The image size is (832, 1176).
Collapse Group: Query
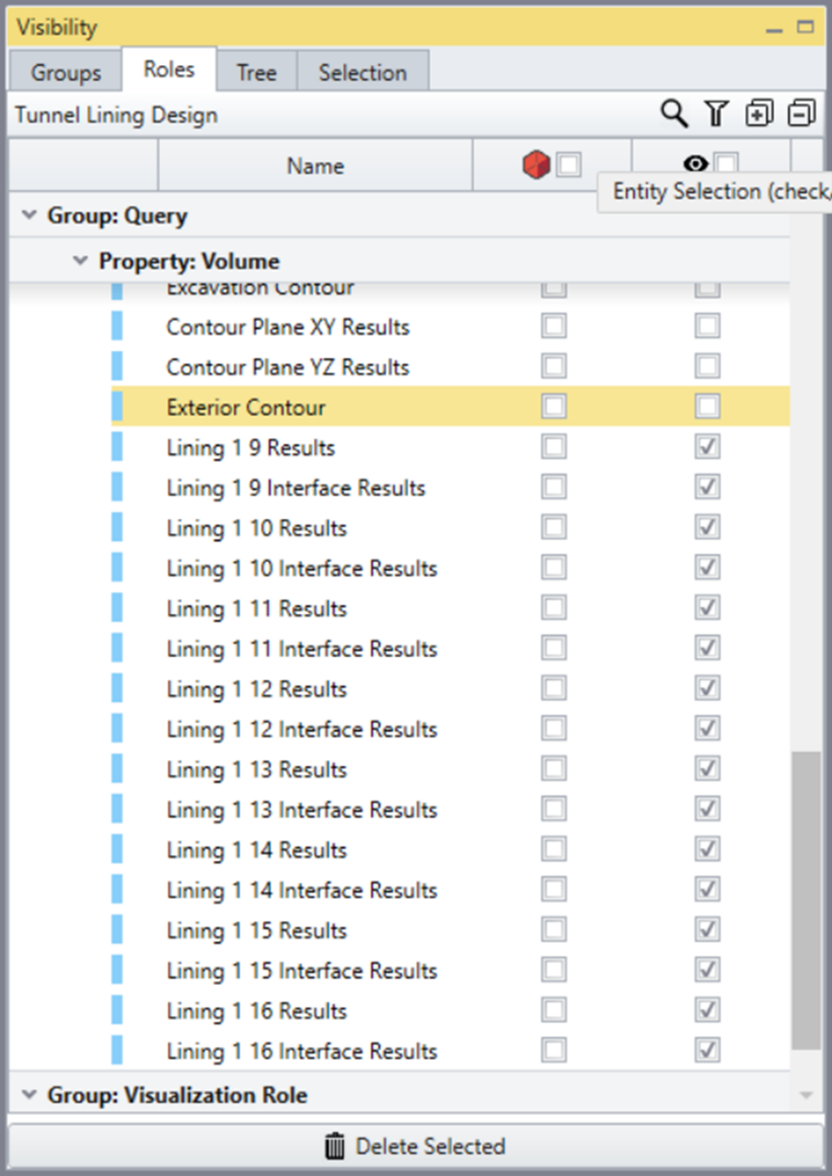pos(29,215)
